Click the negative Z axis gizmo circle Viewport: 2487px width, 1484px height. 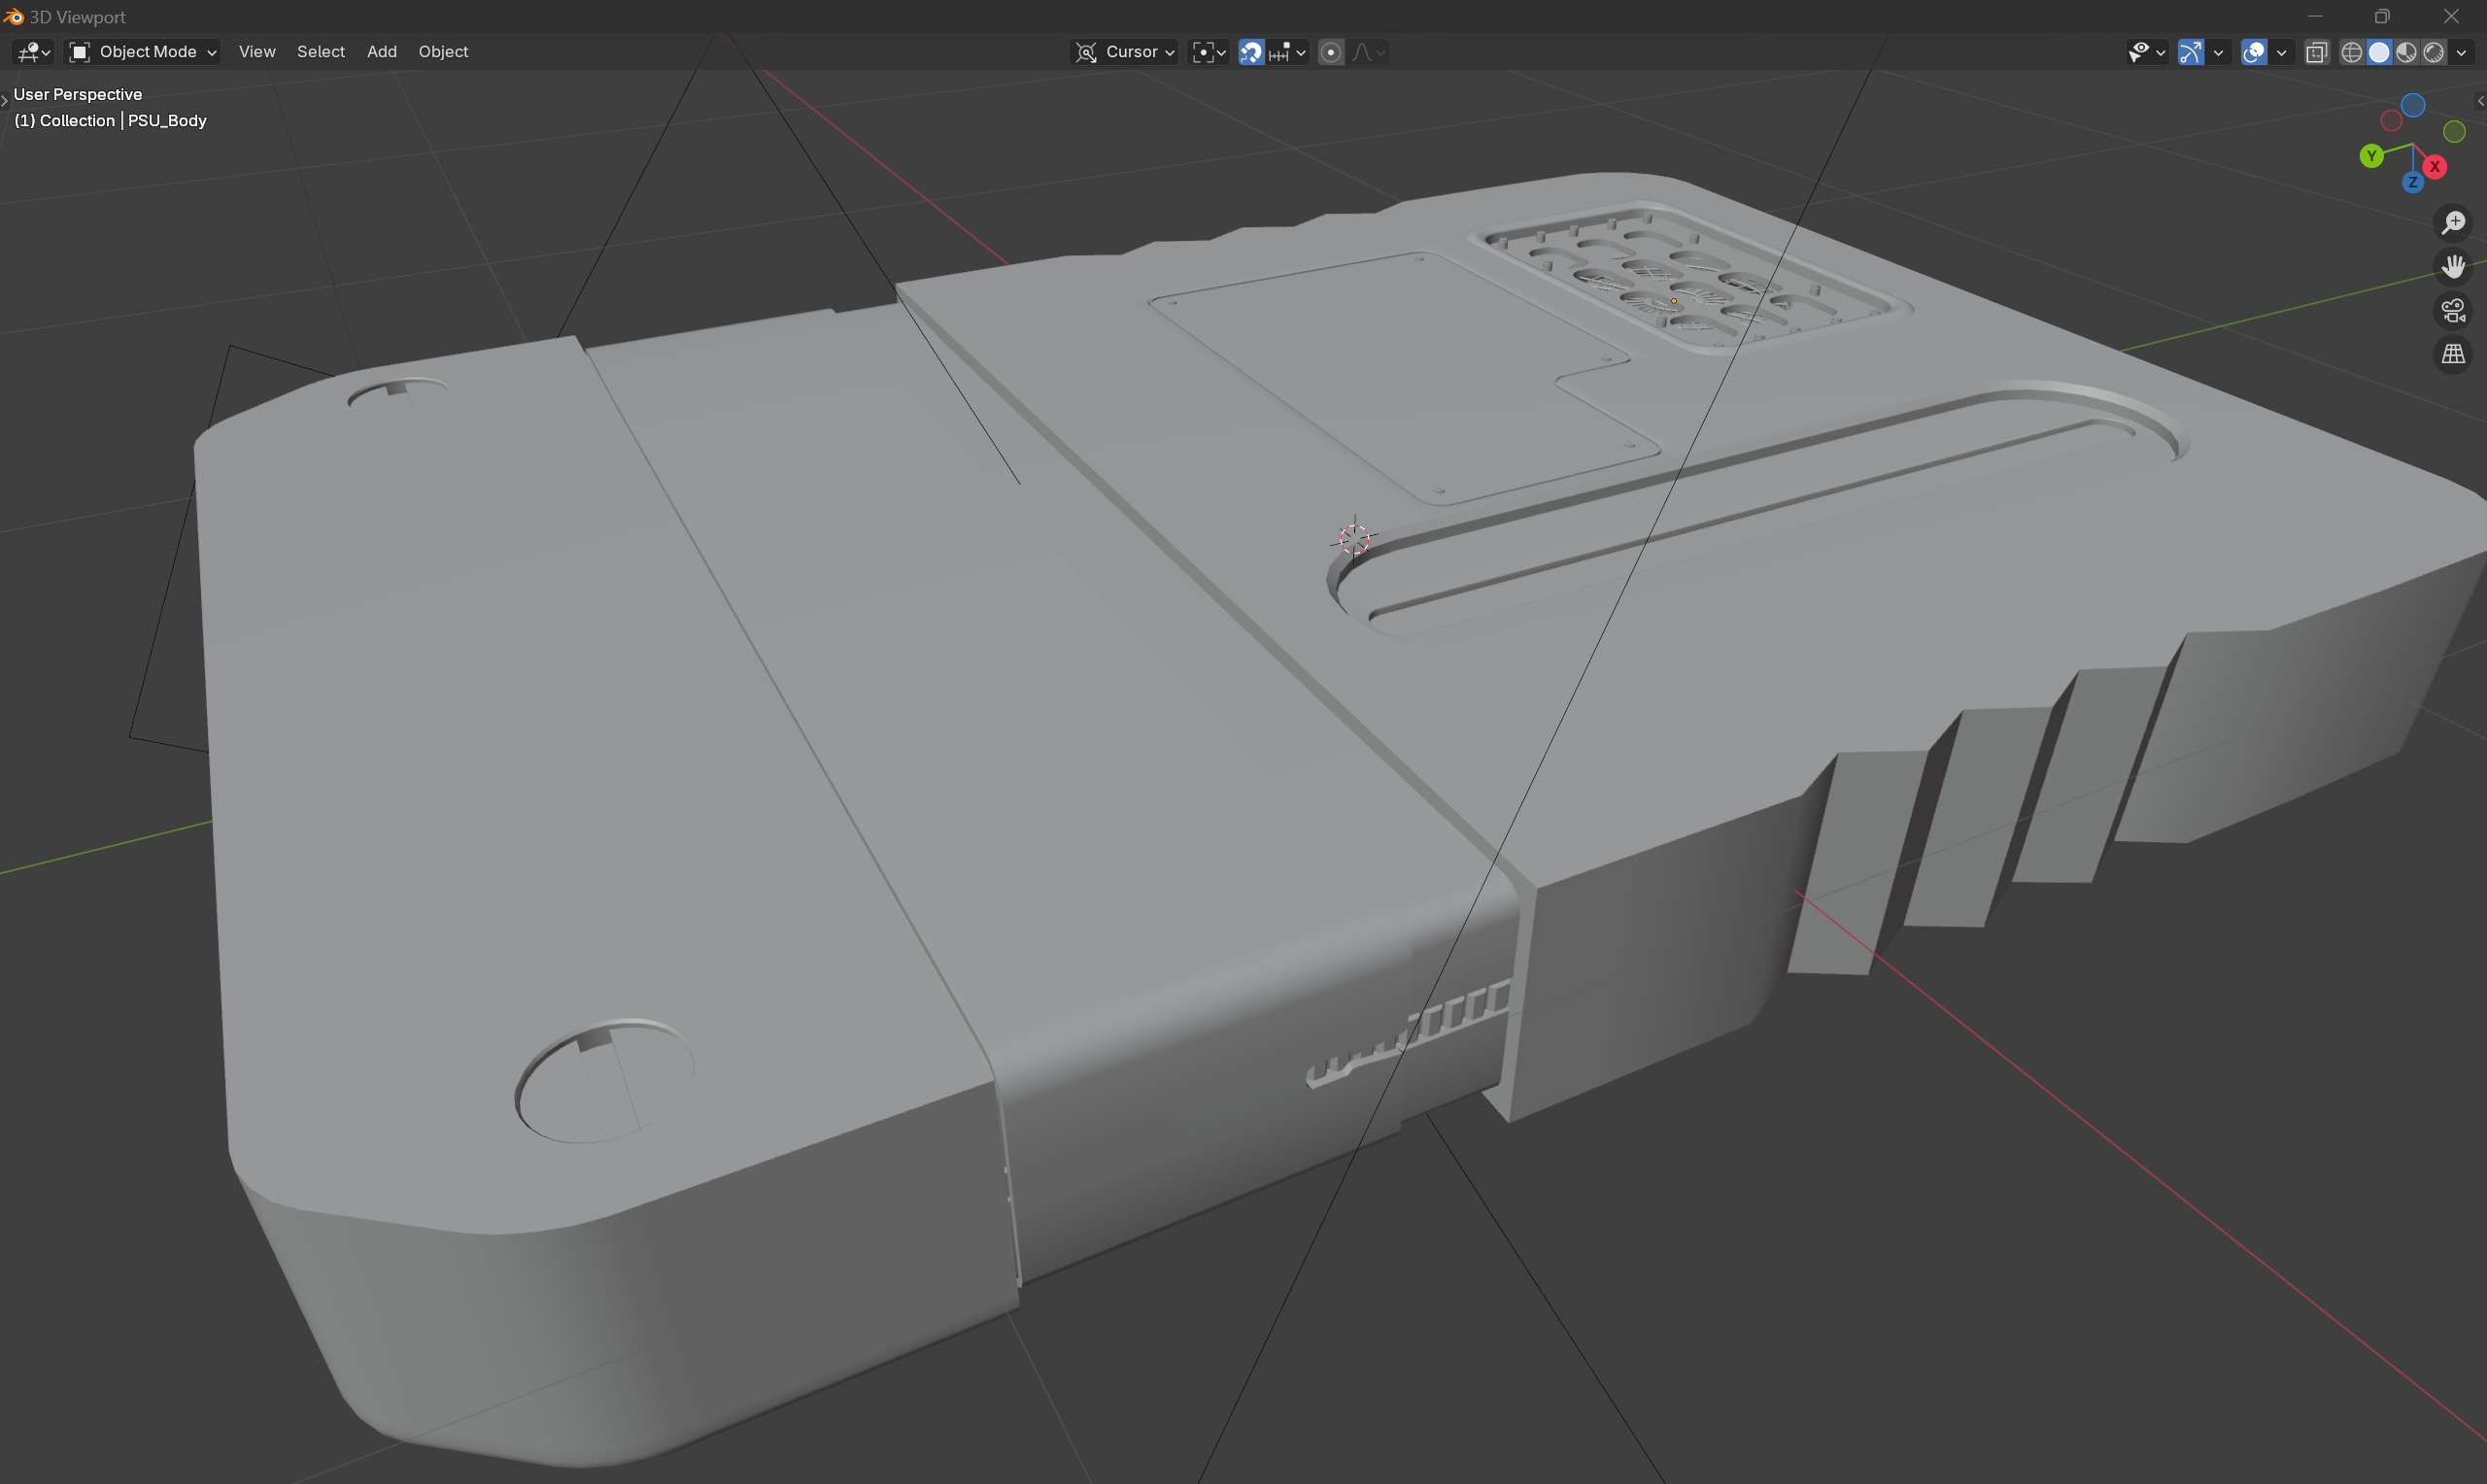(2413, 105)
